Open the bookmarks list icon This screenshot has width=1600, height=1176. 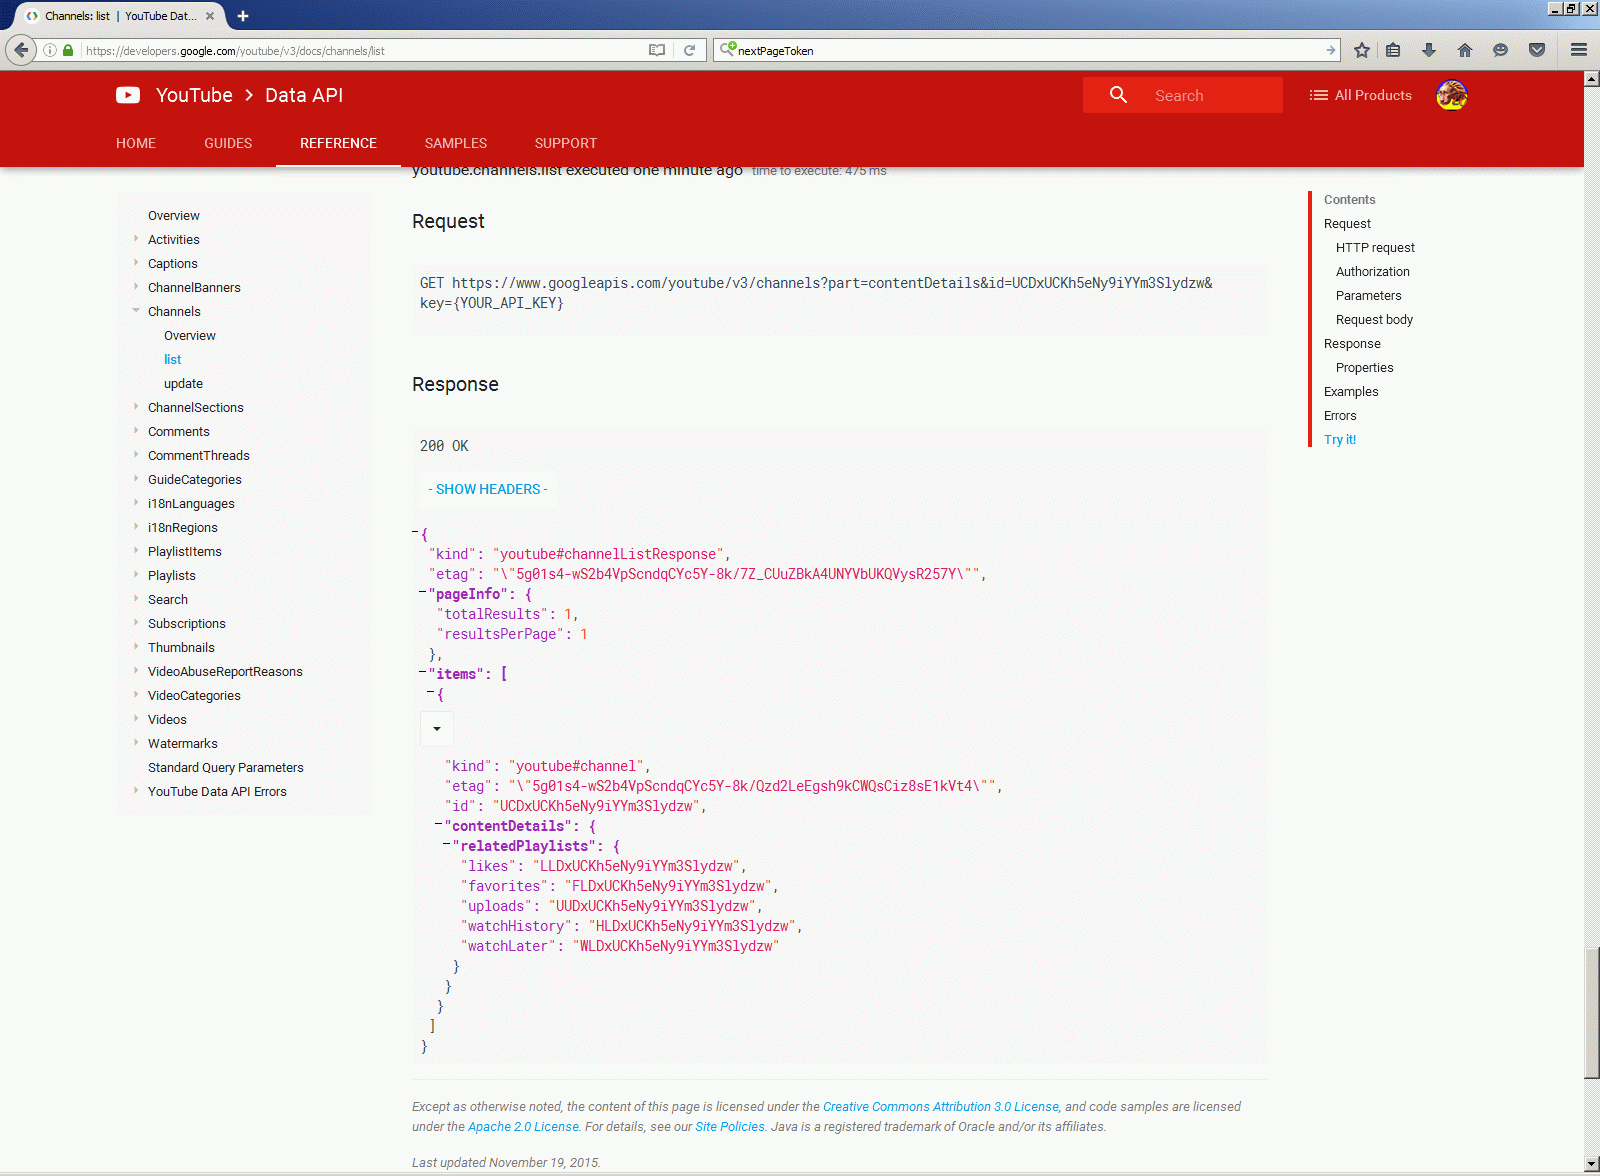(x=1393, y=50)
